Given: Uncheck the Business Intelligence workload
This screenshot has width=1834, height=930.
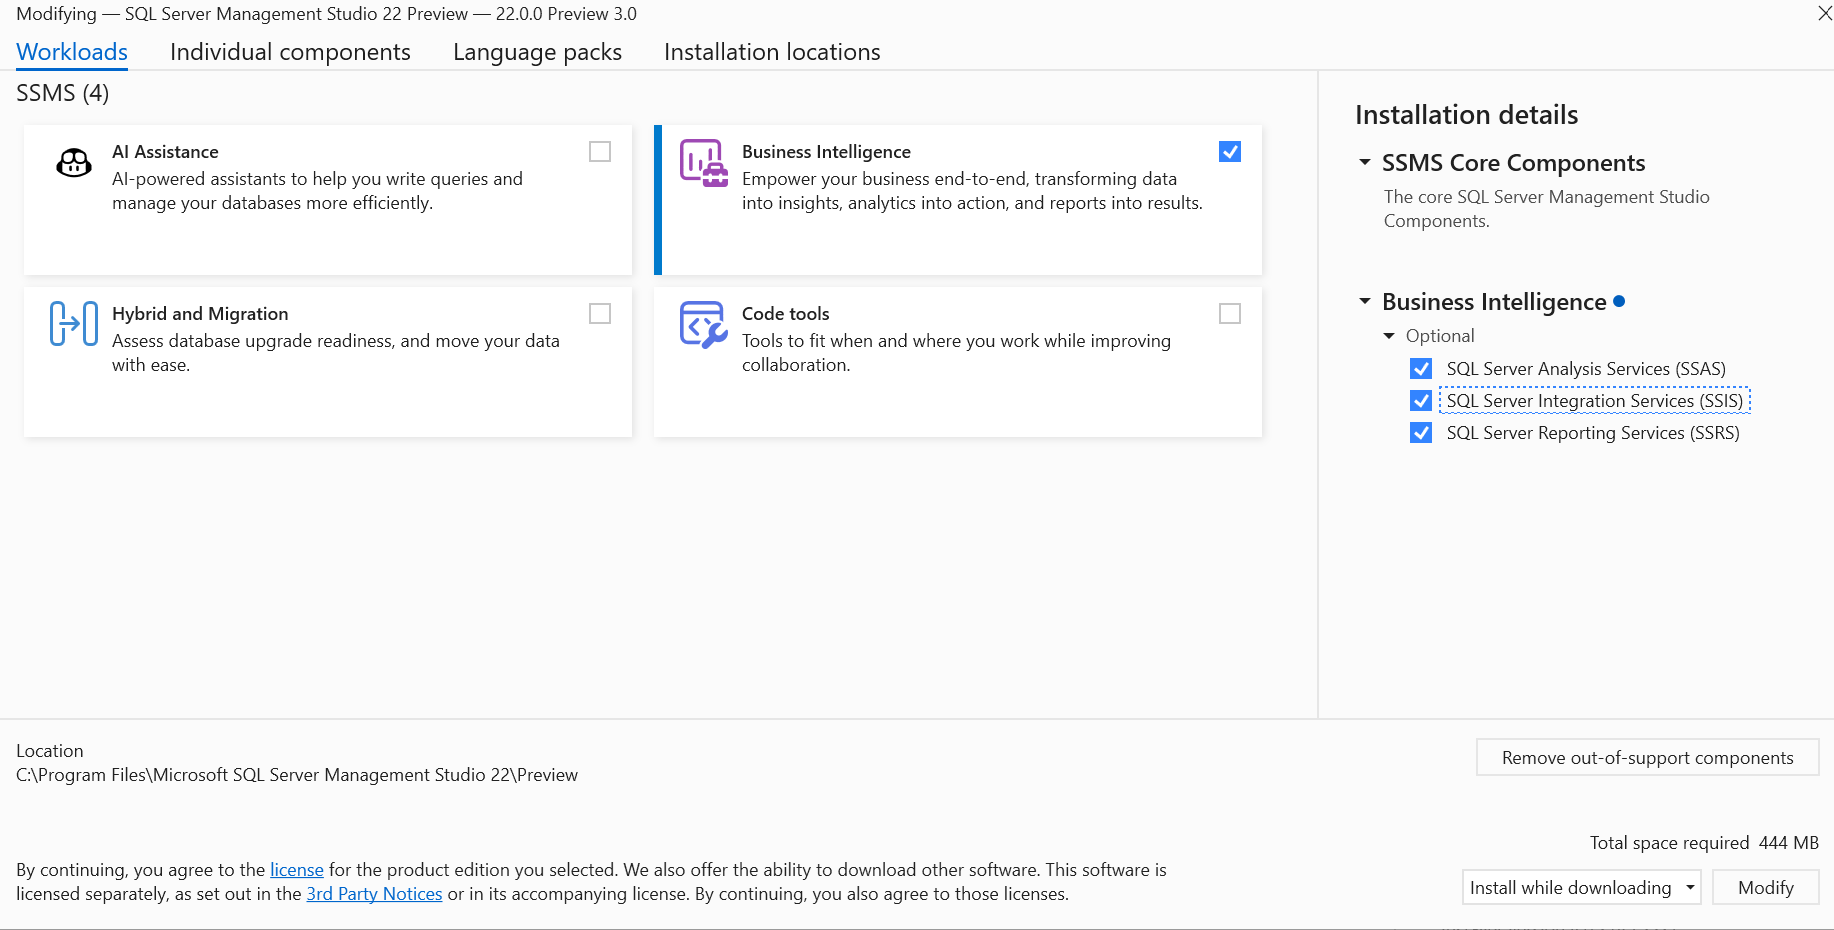Looking at the screenshot, I should pyautogui.click(x=1229, y=151).
